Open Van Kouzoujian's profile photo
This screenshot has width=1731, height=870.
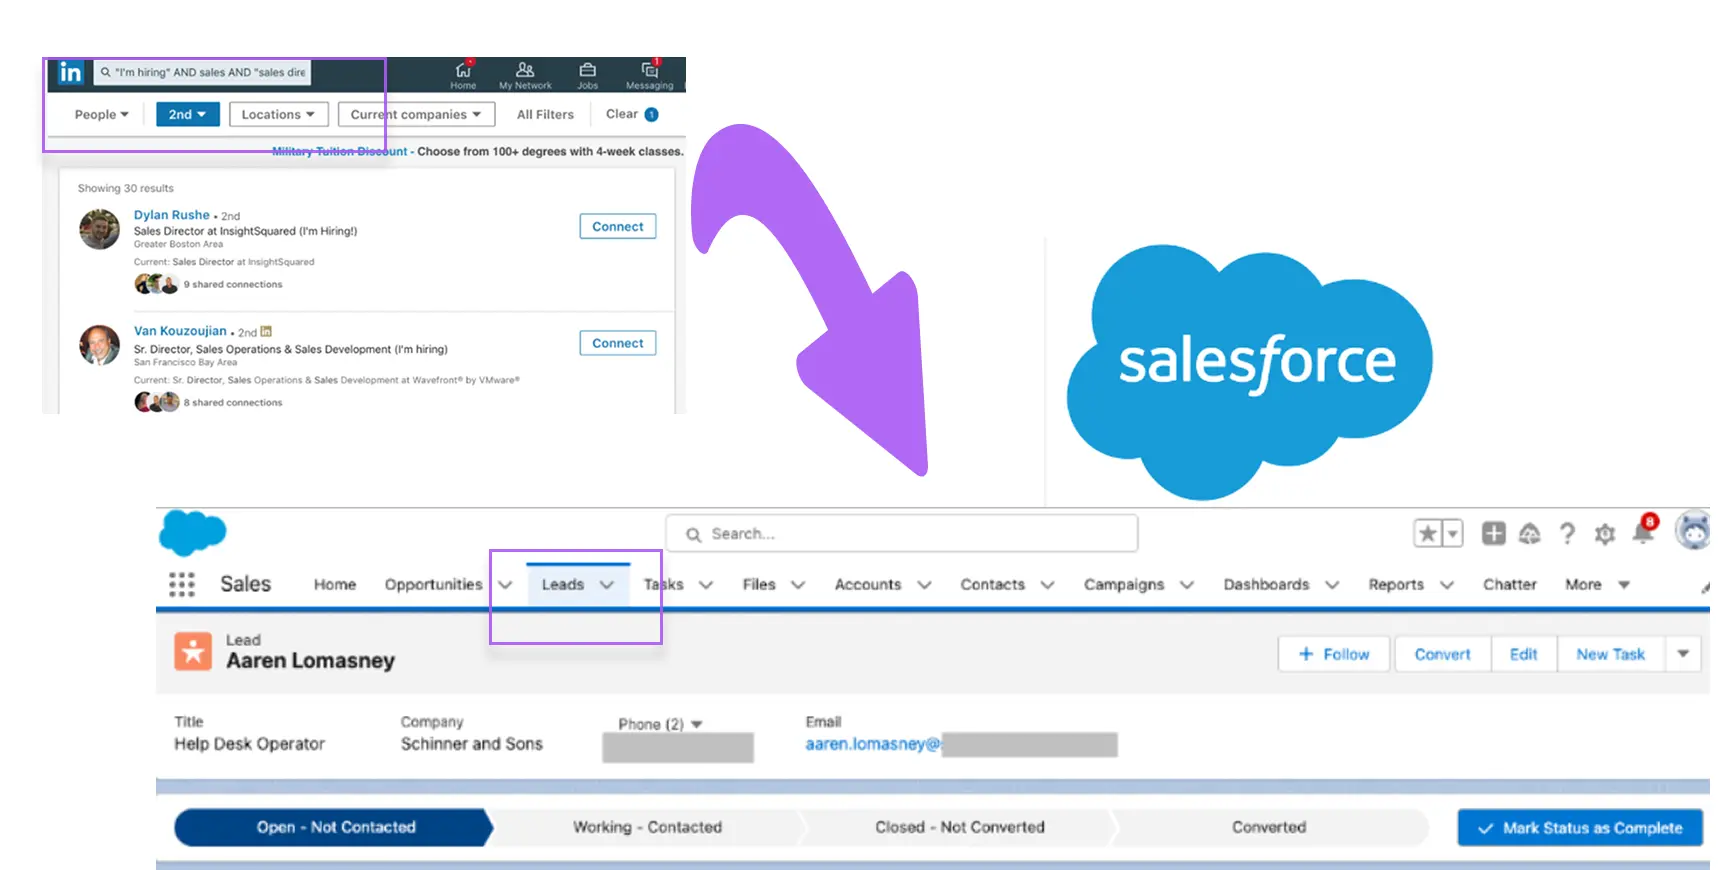pos(100,345)
